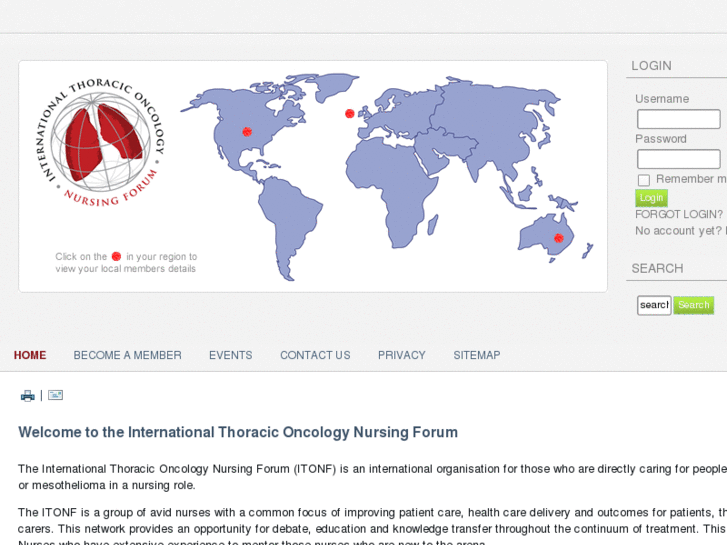Open the Privacy menu item
This screenshot has width=727, height=545.
(x=402, y=355)
